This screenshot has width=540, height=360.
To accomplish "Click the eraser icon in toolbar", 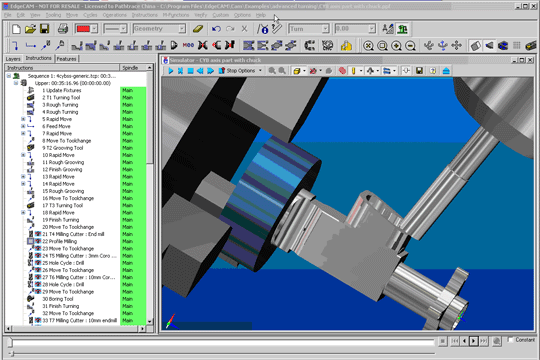I will click(x=198, y=29).
